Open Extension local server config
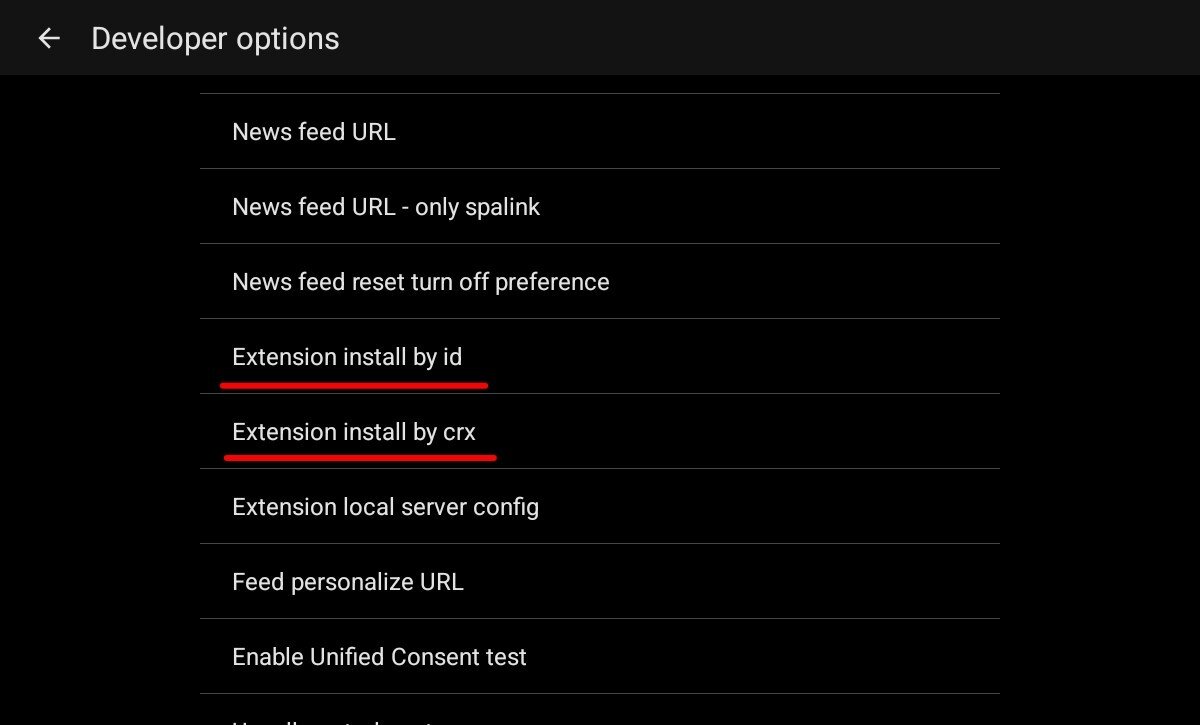1200x725 pixels. point(385,507)
